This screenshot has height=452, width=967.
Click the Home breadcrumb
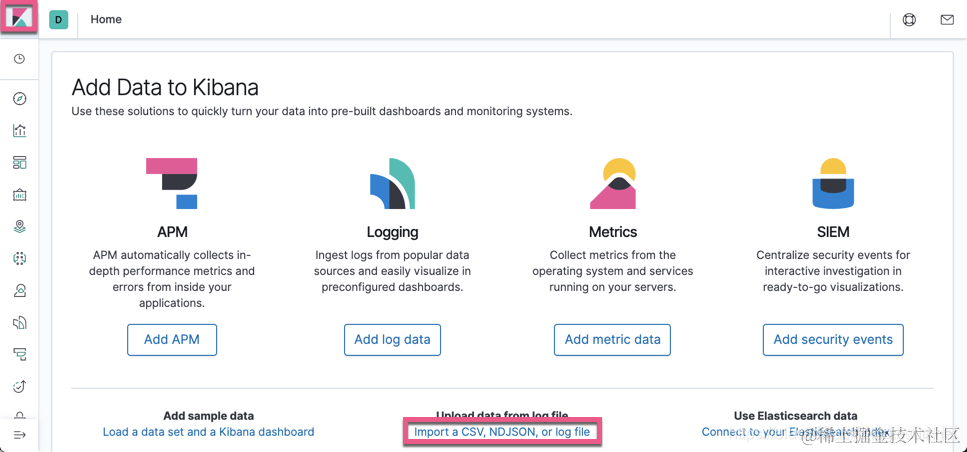point(106,19)
